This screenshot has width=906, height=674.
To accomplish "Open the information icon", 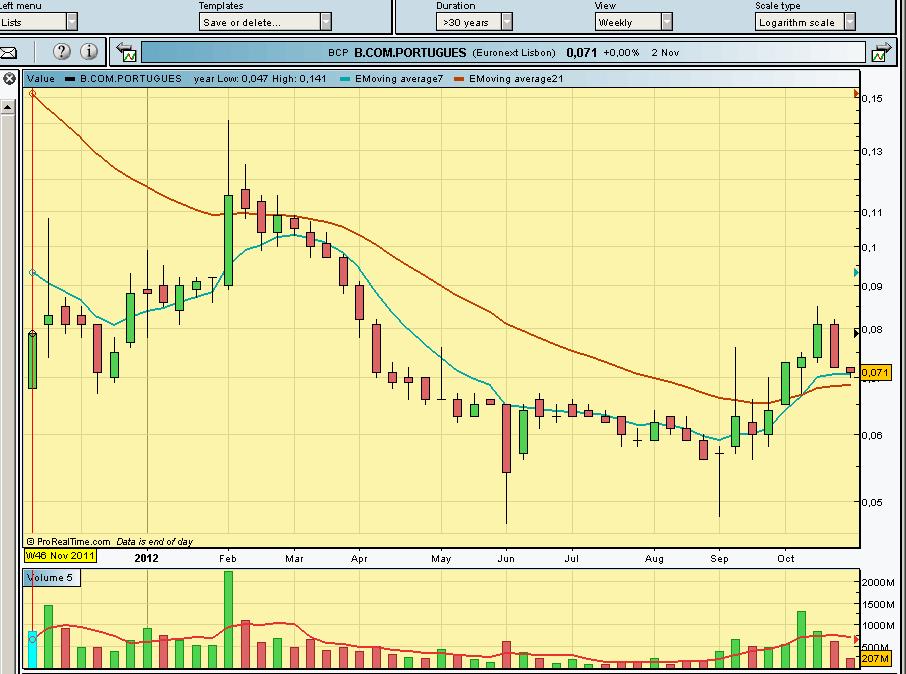I will coord(88,51).
